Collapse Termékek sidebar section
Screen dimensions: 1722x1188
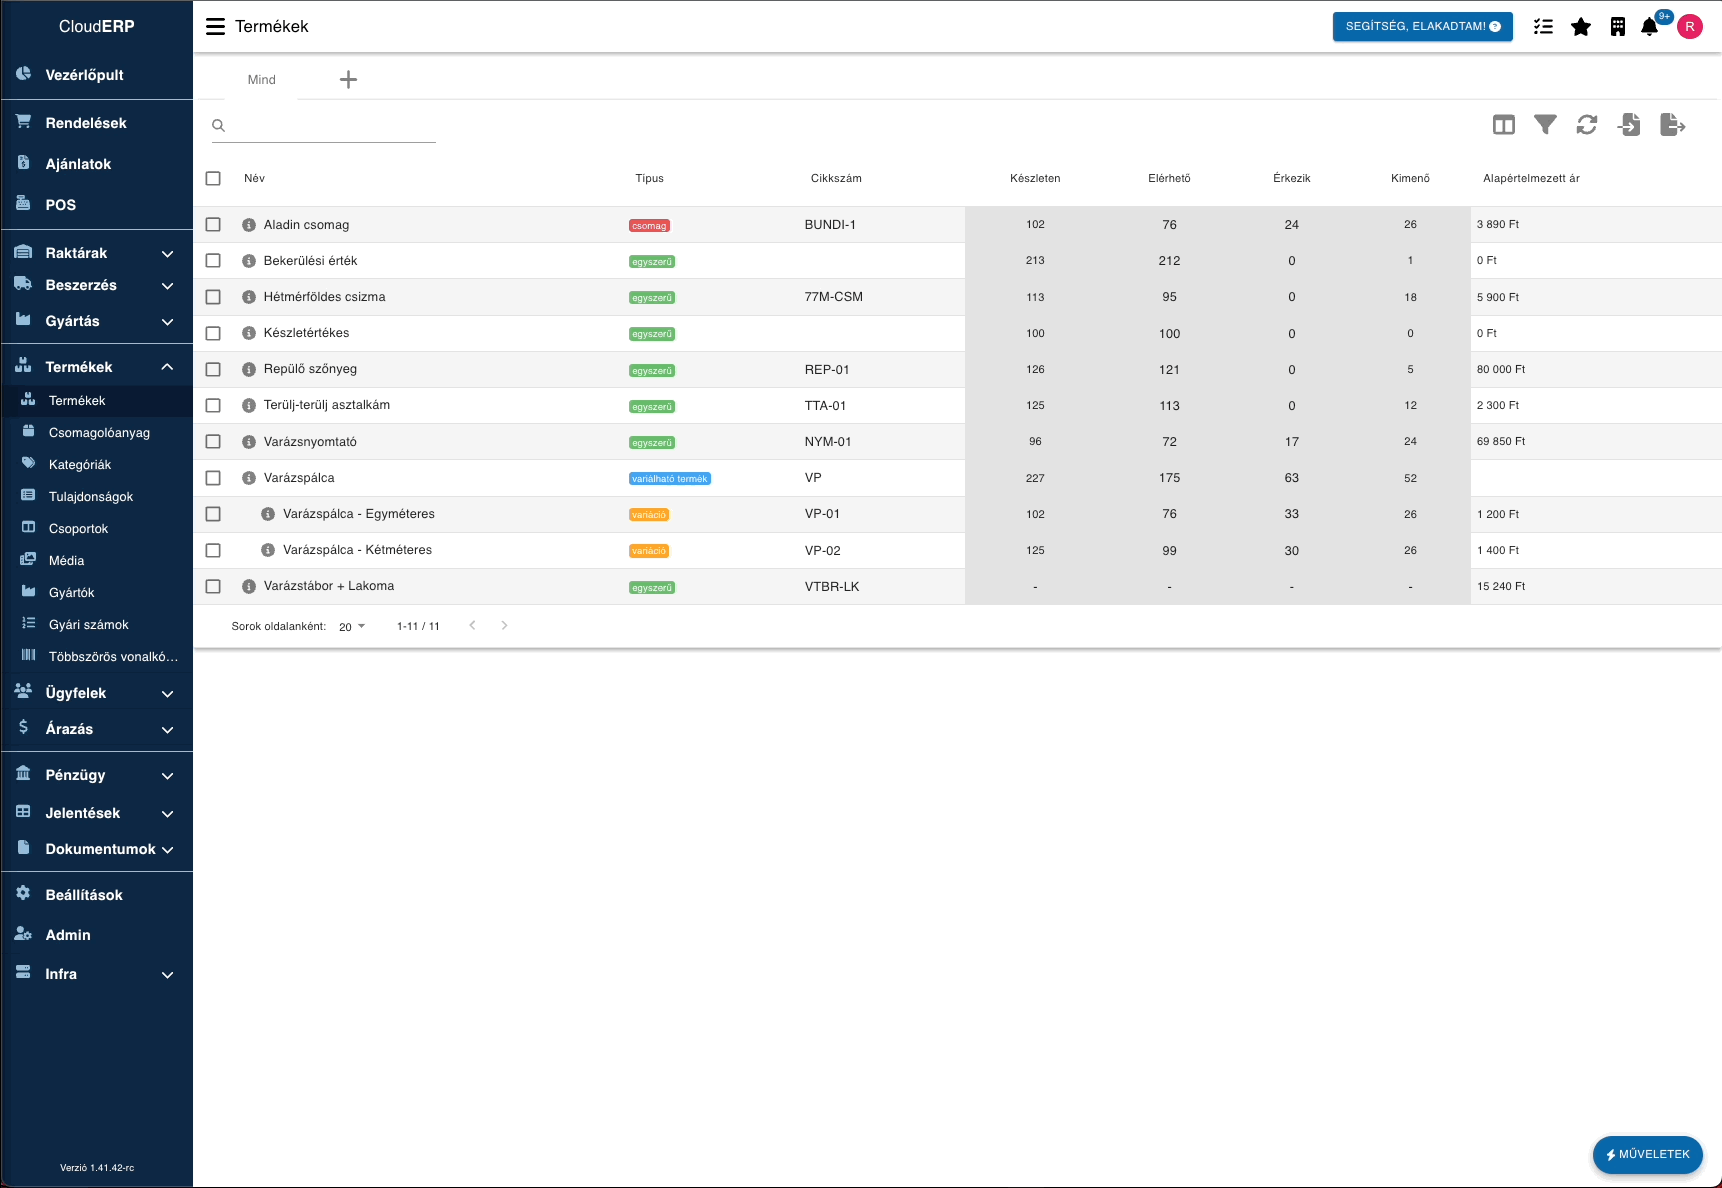point(97,367)
